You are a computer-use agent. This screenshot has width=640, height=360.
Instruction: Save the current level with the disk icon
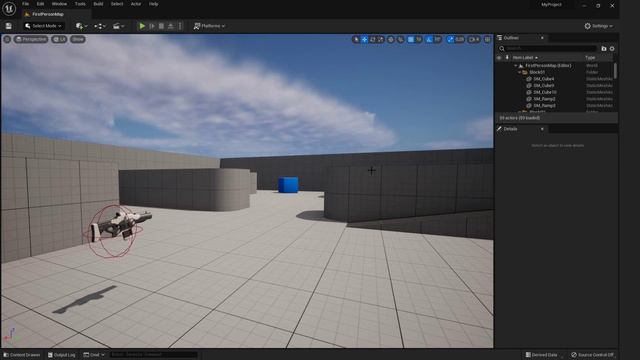pyautogui.click(x=9, y=26)
